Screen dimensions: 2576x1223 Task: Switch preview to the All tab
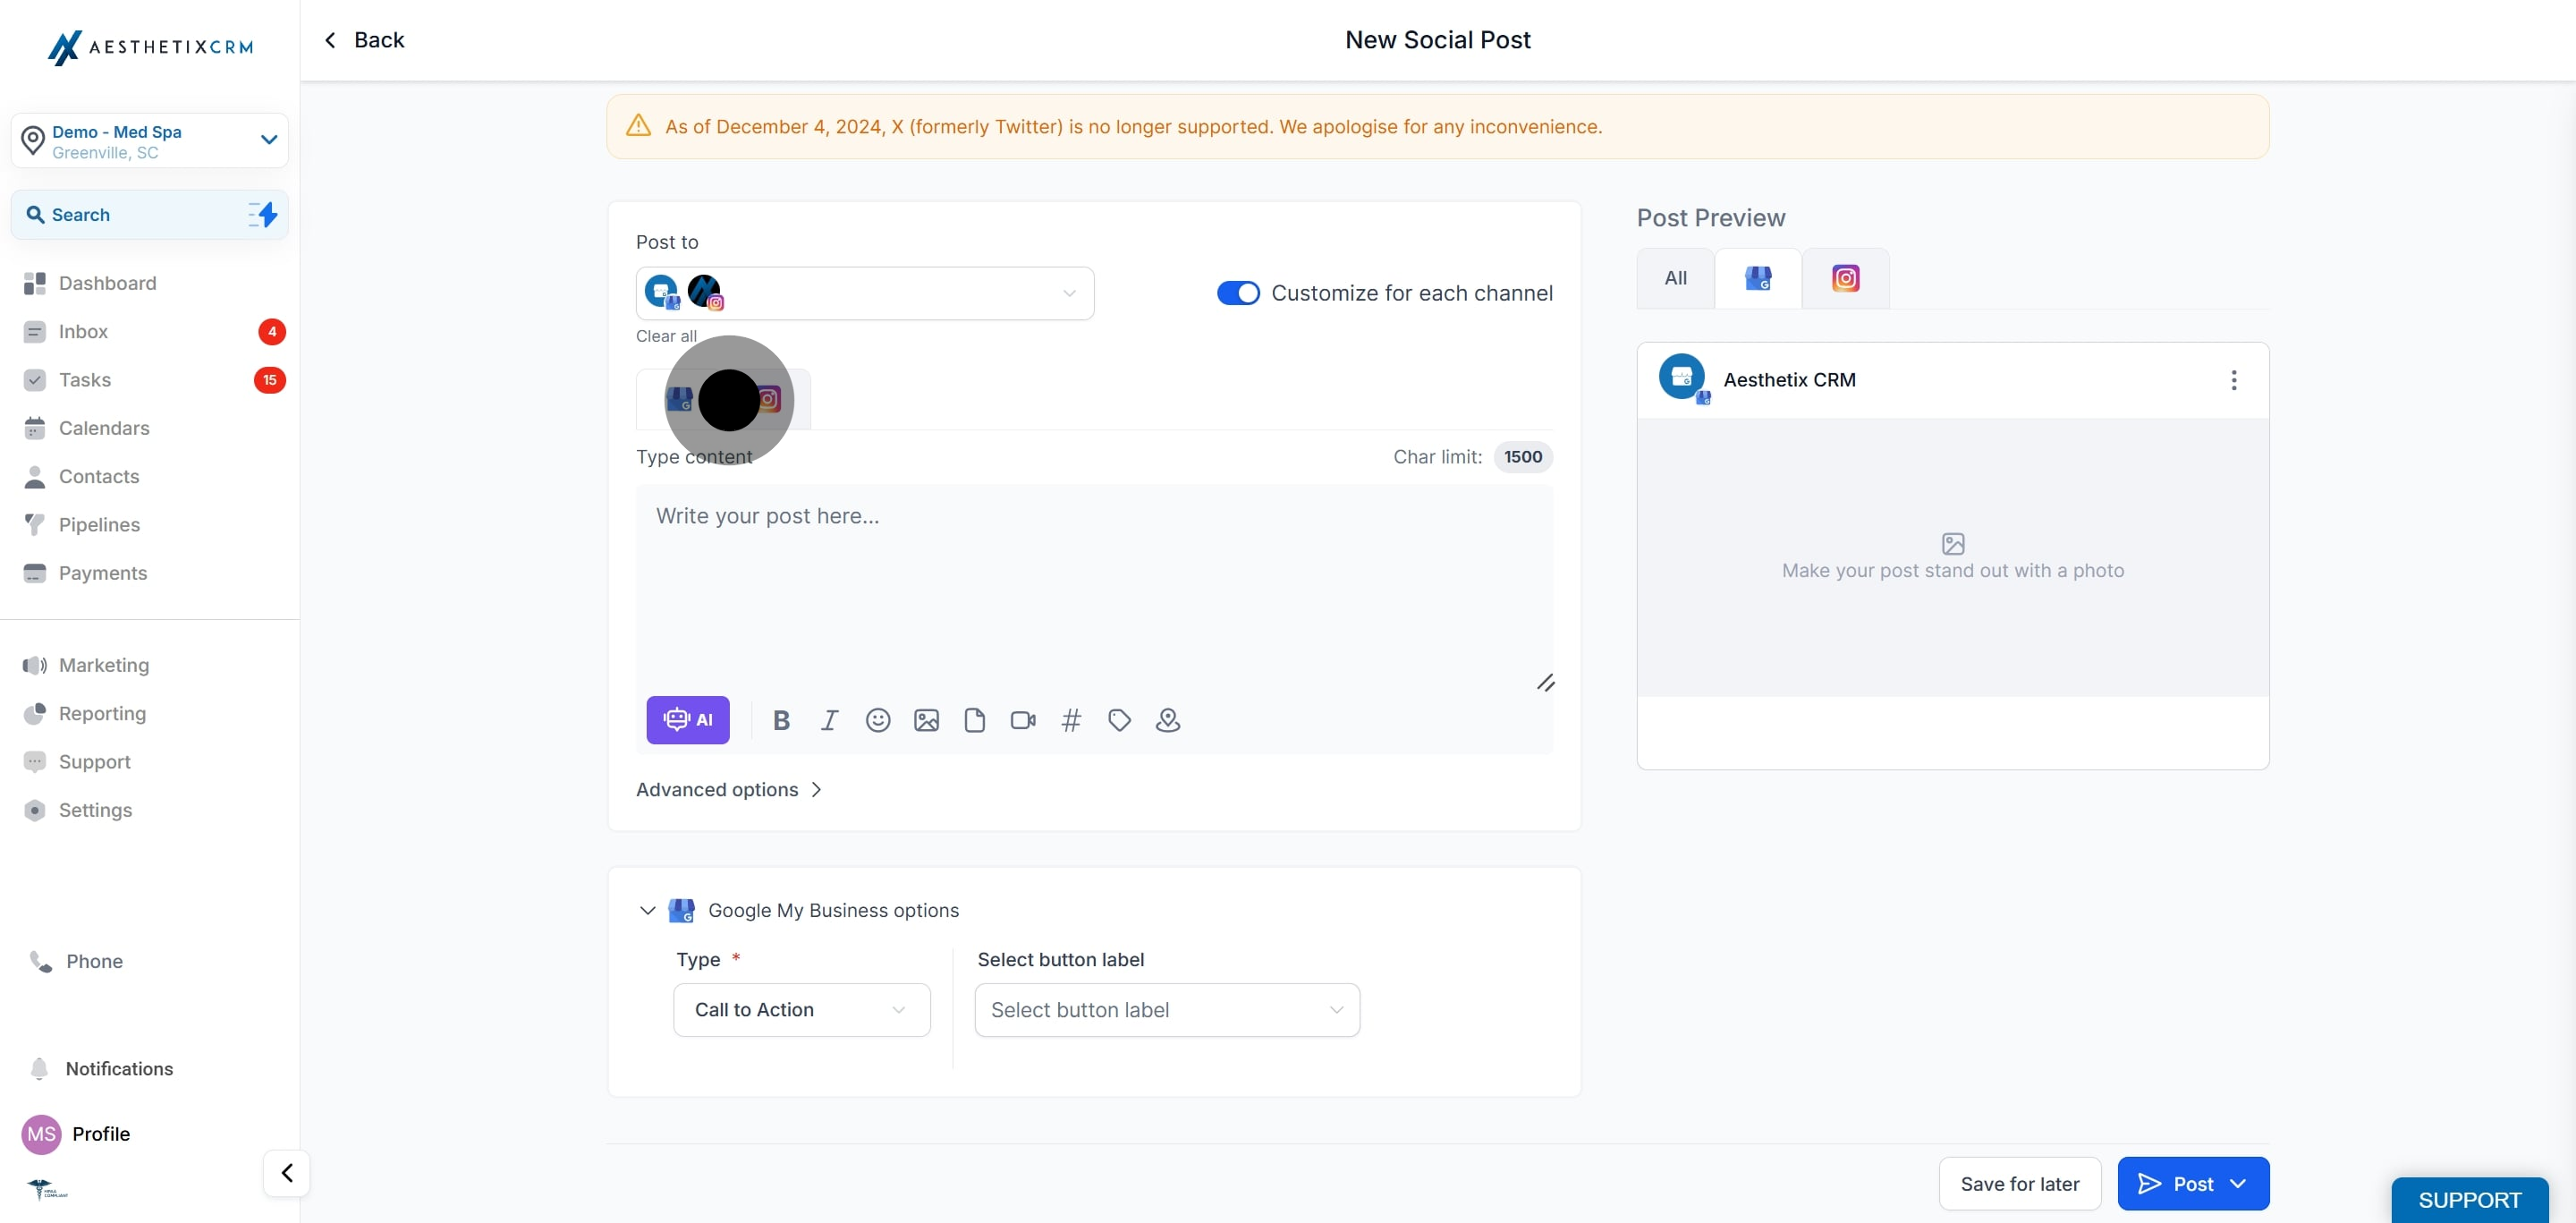click(1675, 278)
